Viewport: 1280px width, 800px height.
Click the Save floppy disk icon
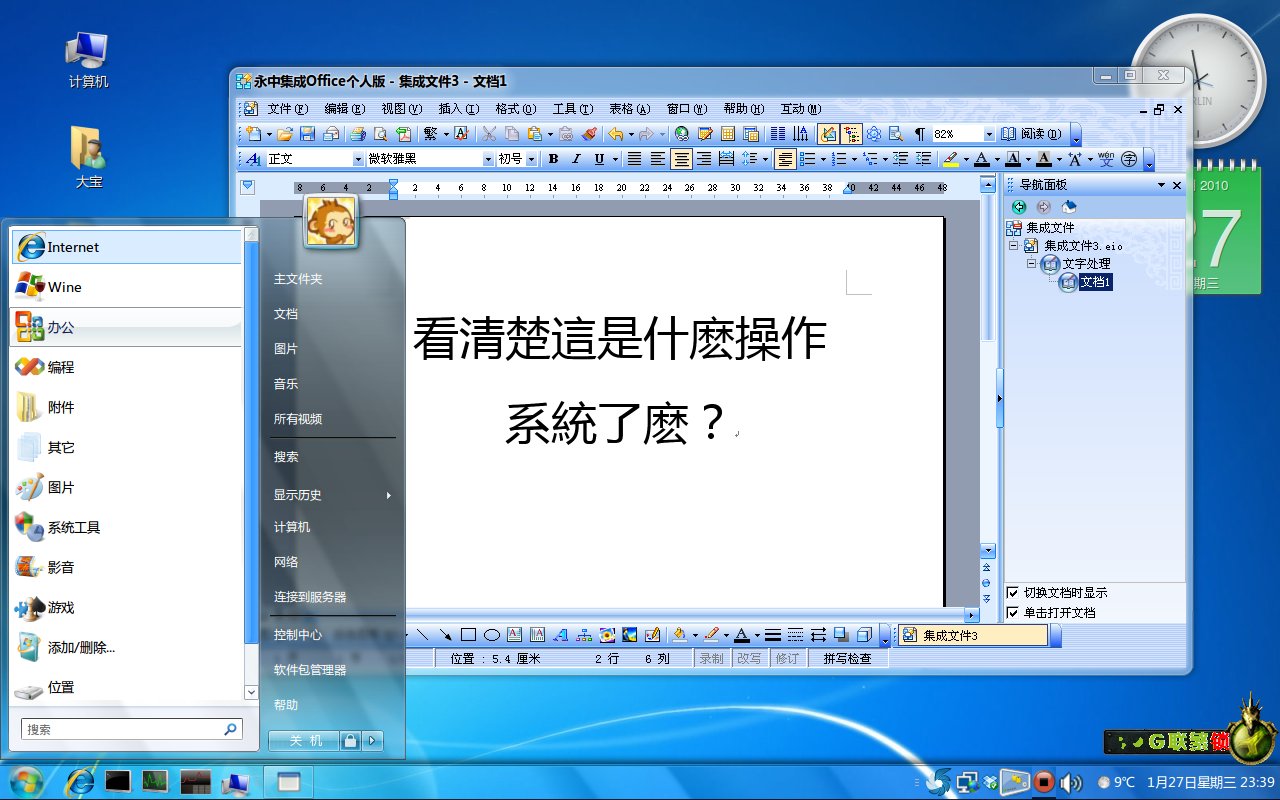point(307,133)
